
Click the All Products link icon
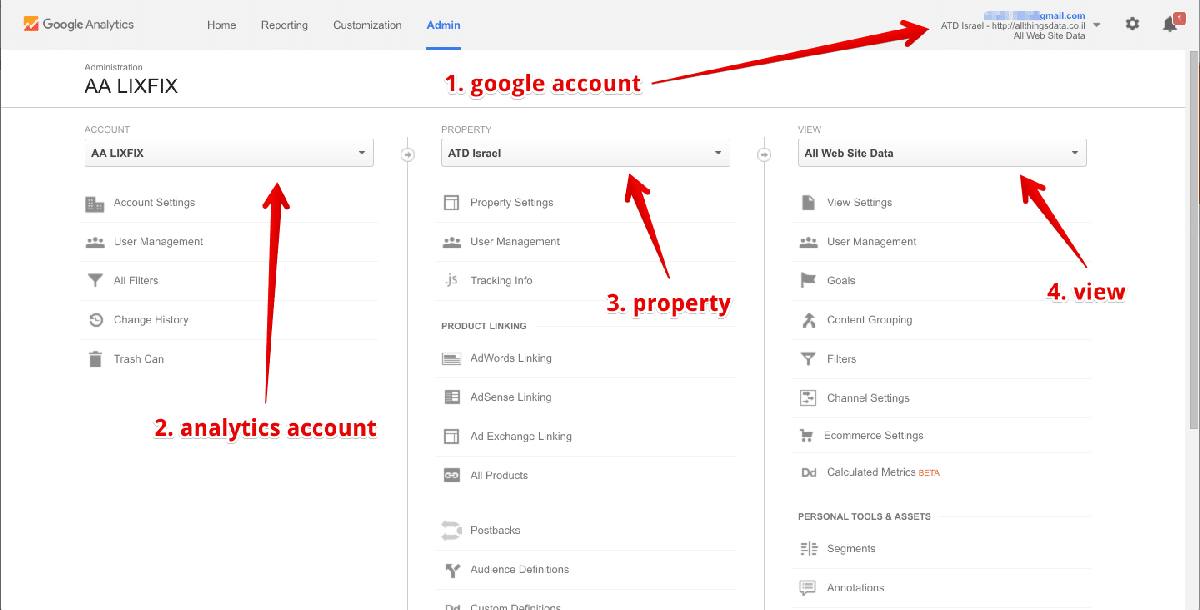451,476
